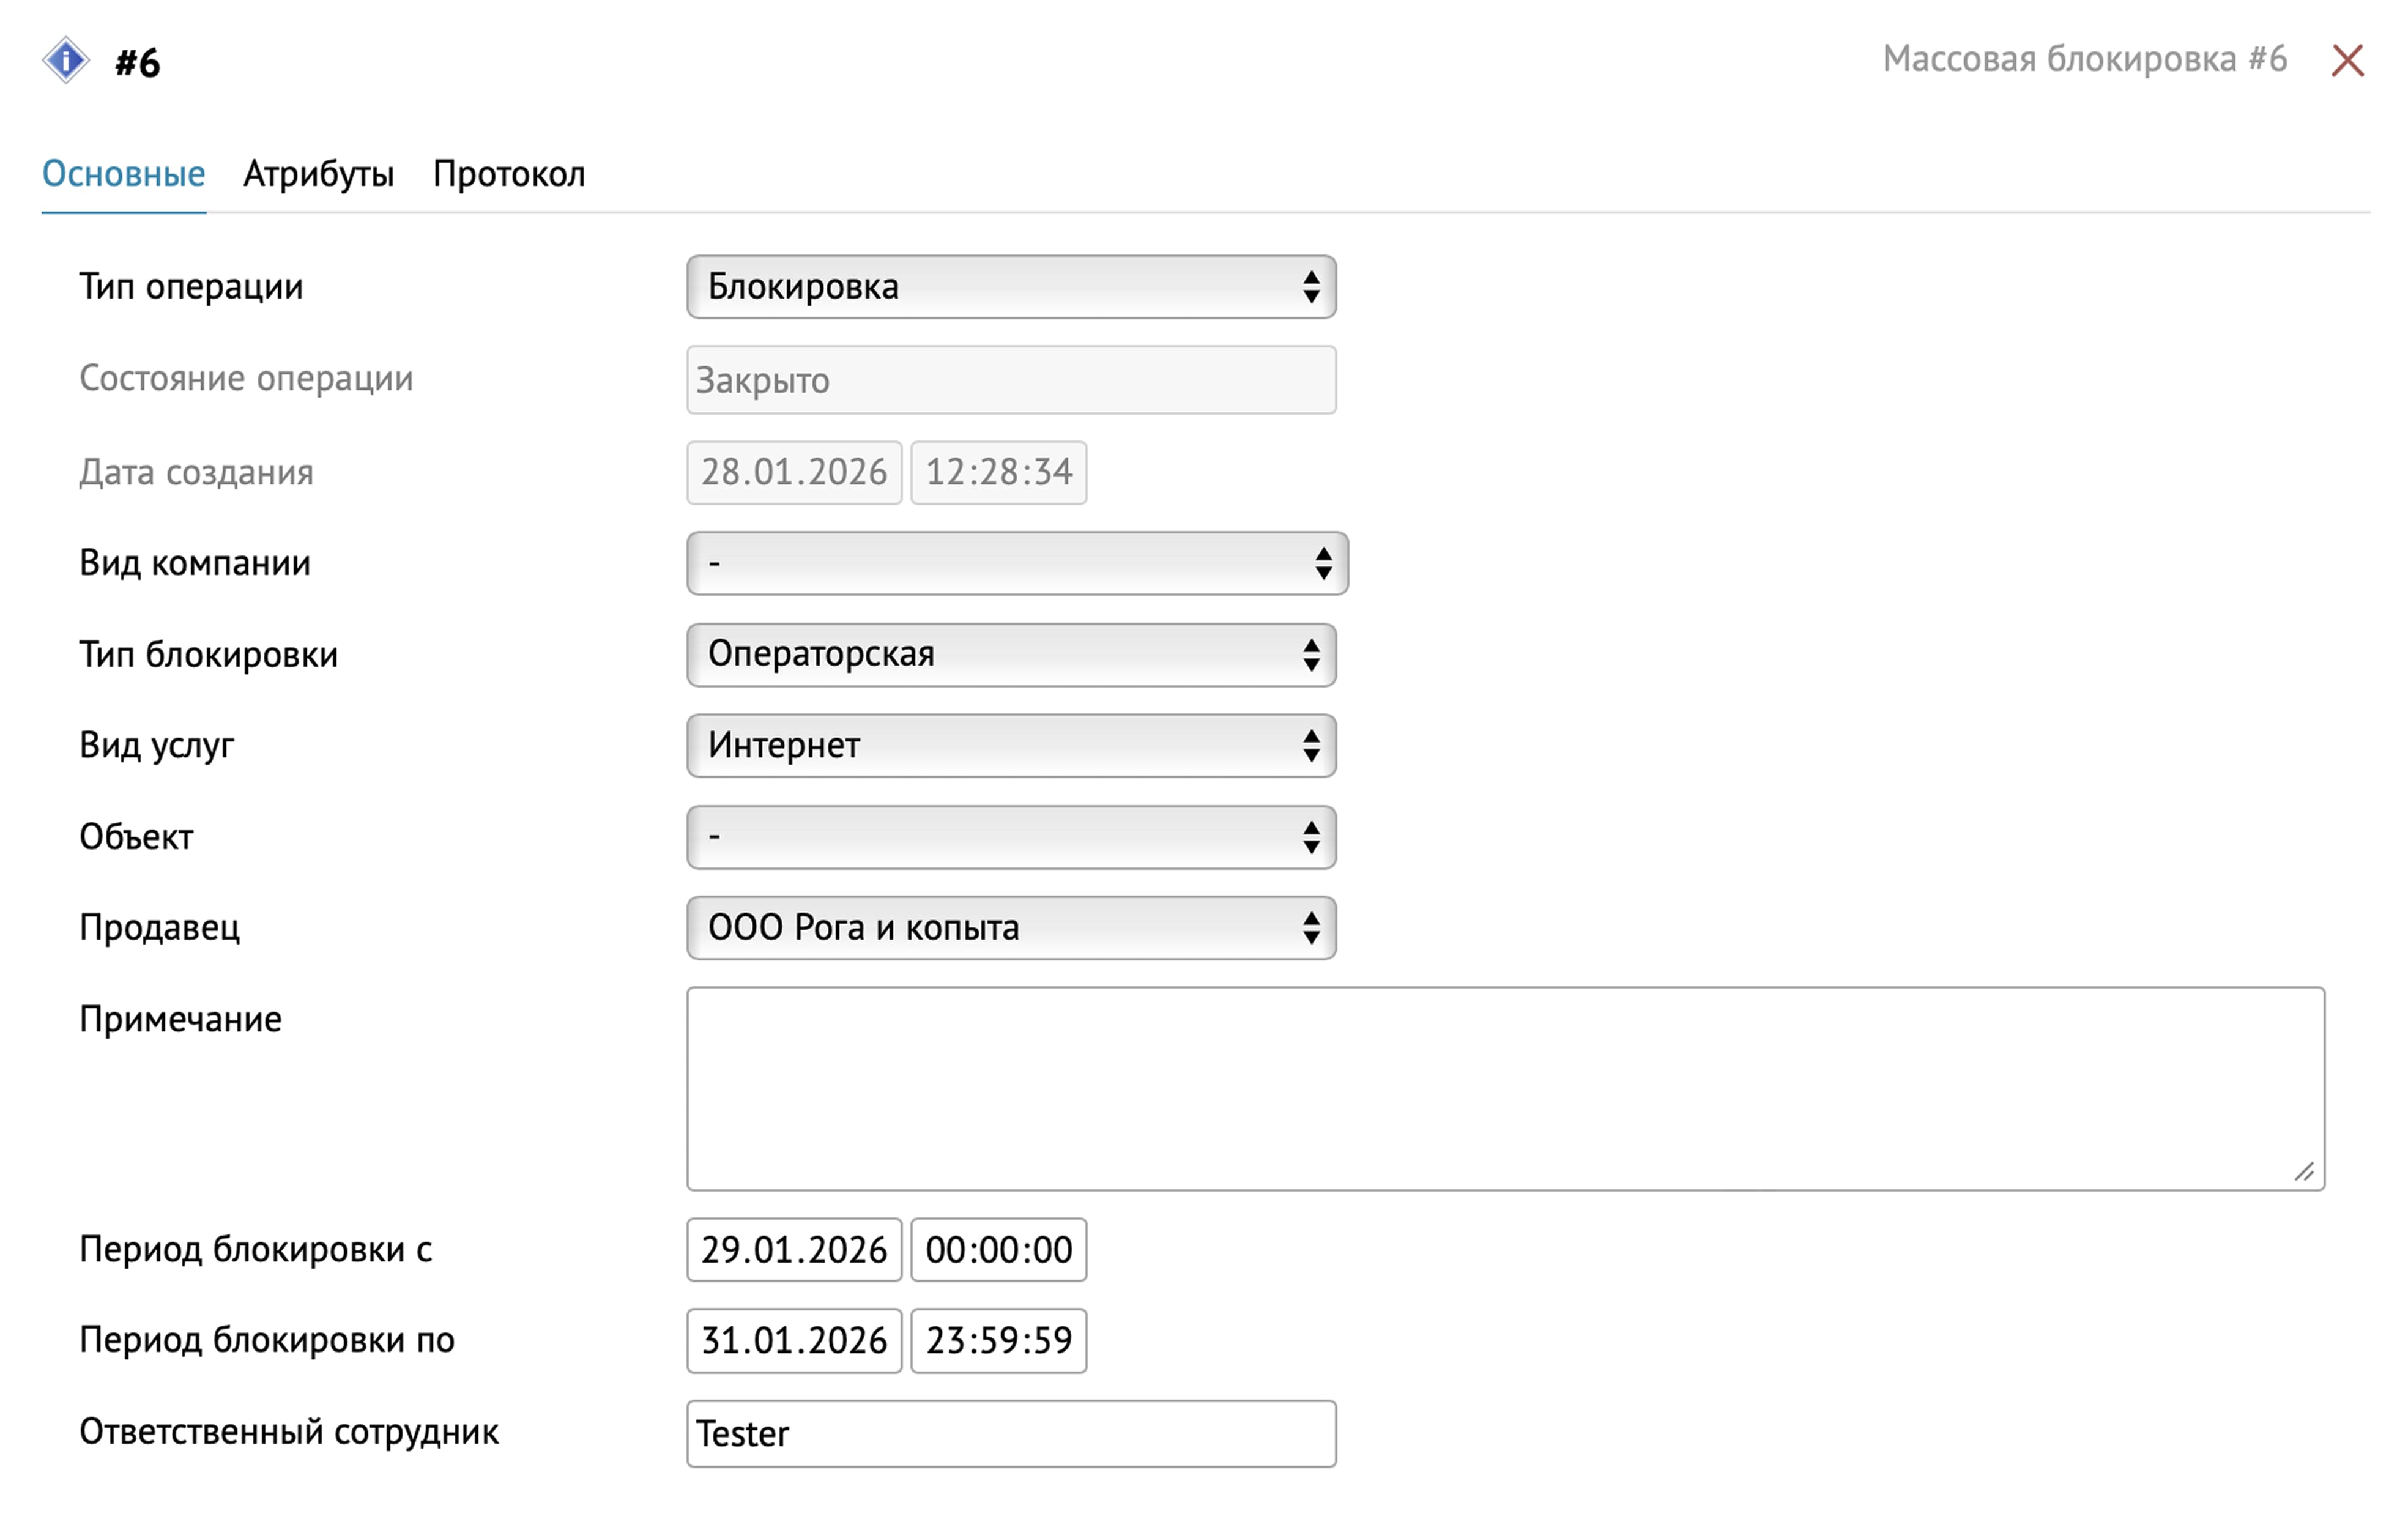This screenshot has height=1522, width=2408.
Task: Click the block start date 29.01.2026 field
Action: (794, 1250)
